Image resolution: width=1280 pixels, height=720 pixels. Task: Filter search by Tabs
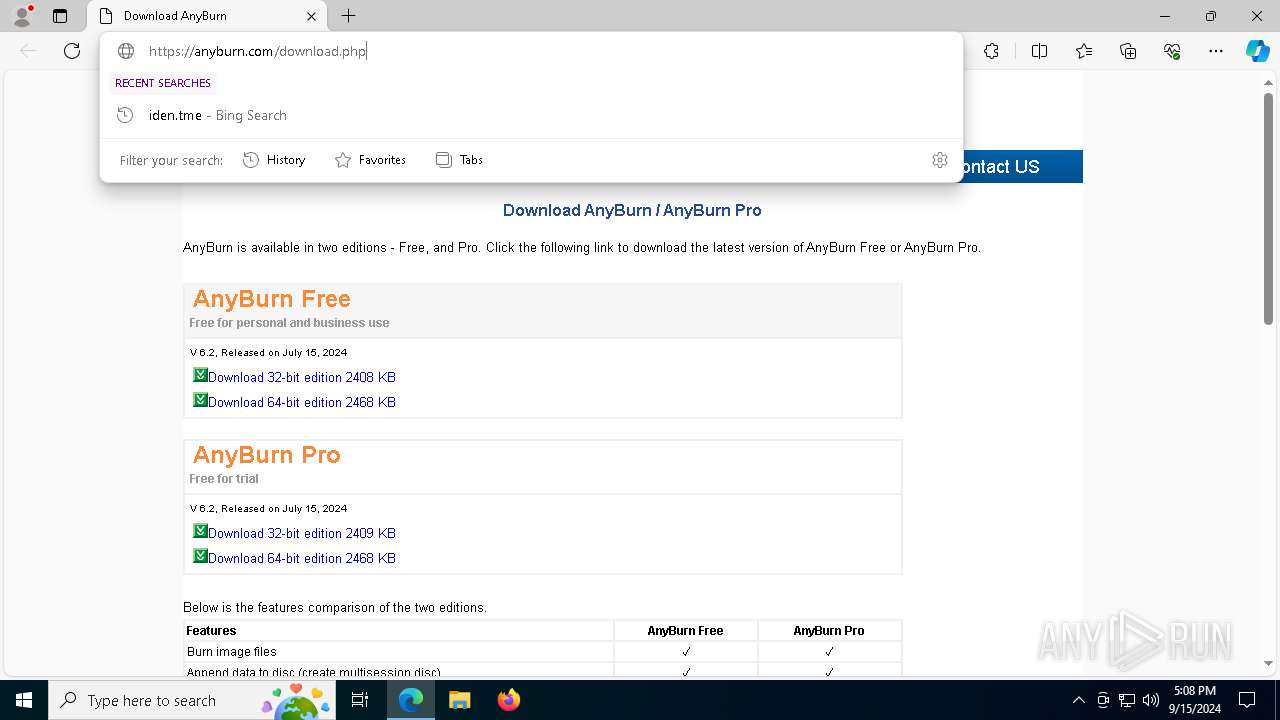tap(460, 160)
